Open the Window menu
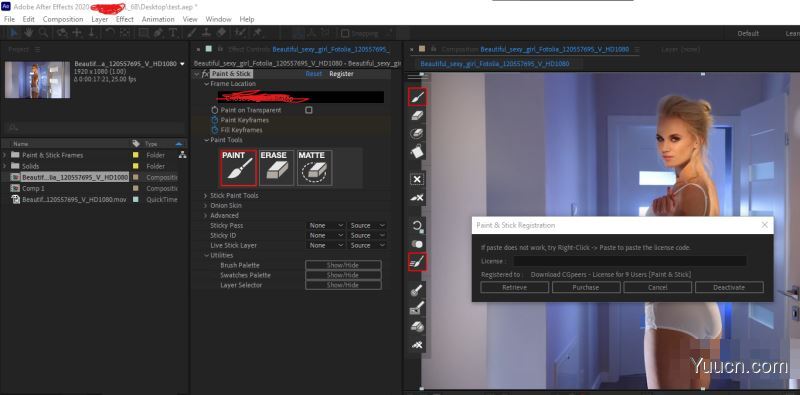 pyautogui.click(x=218, y=19)
